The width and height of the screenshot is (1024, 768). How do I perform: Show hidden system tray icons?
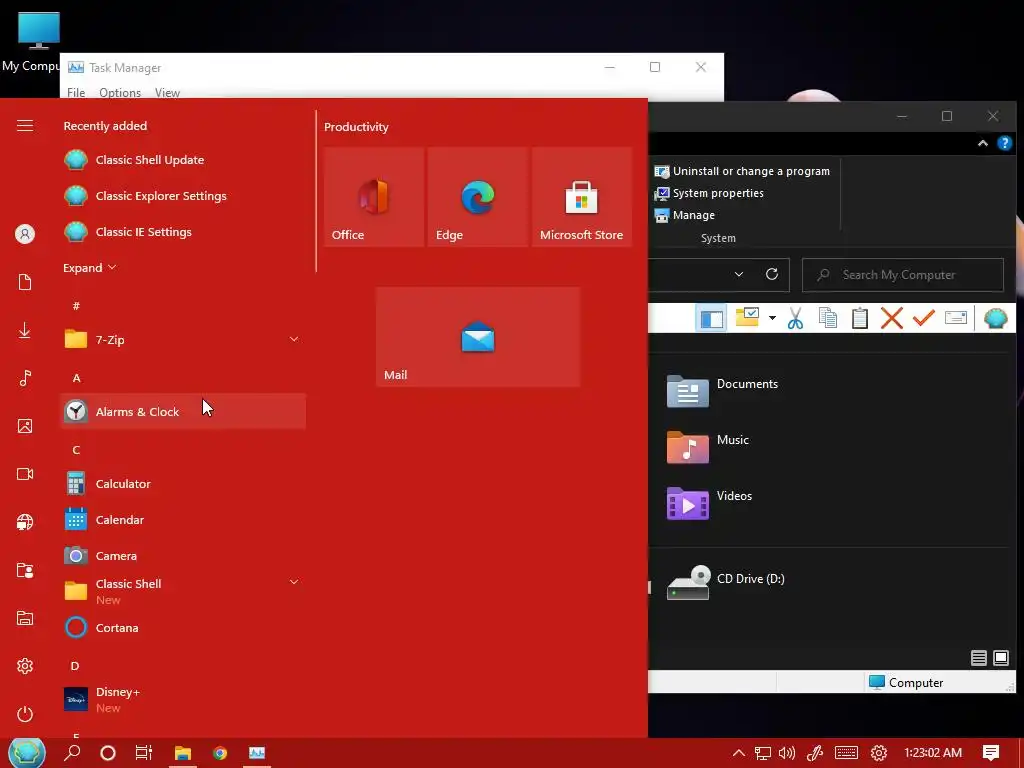point(738,753)
